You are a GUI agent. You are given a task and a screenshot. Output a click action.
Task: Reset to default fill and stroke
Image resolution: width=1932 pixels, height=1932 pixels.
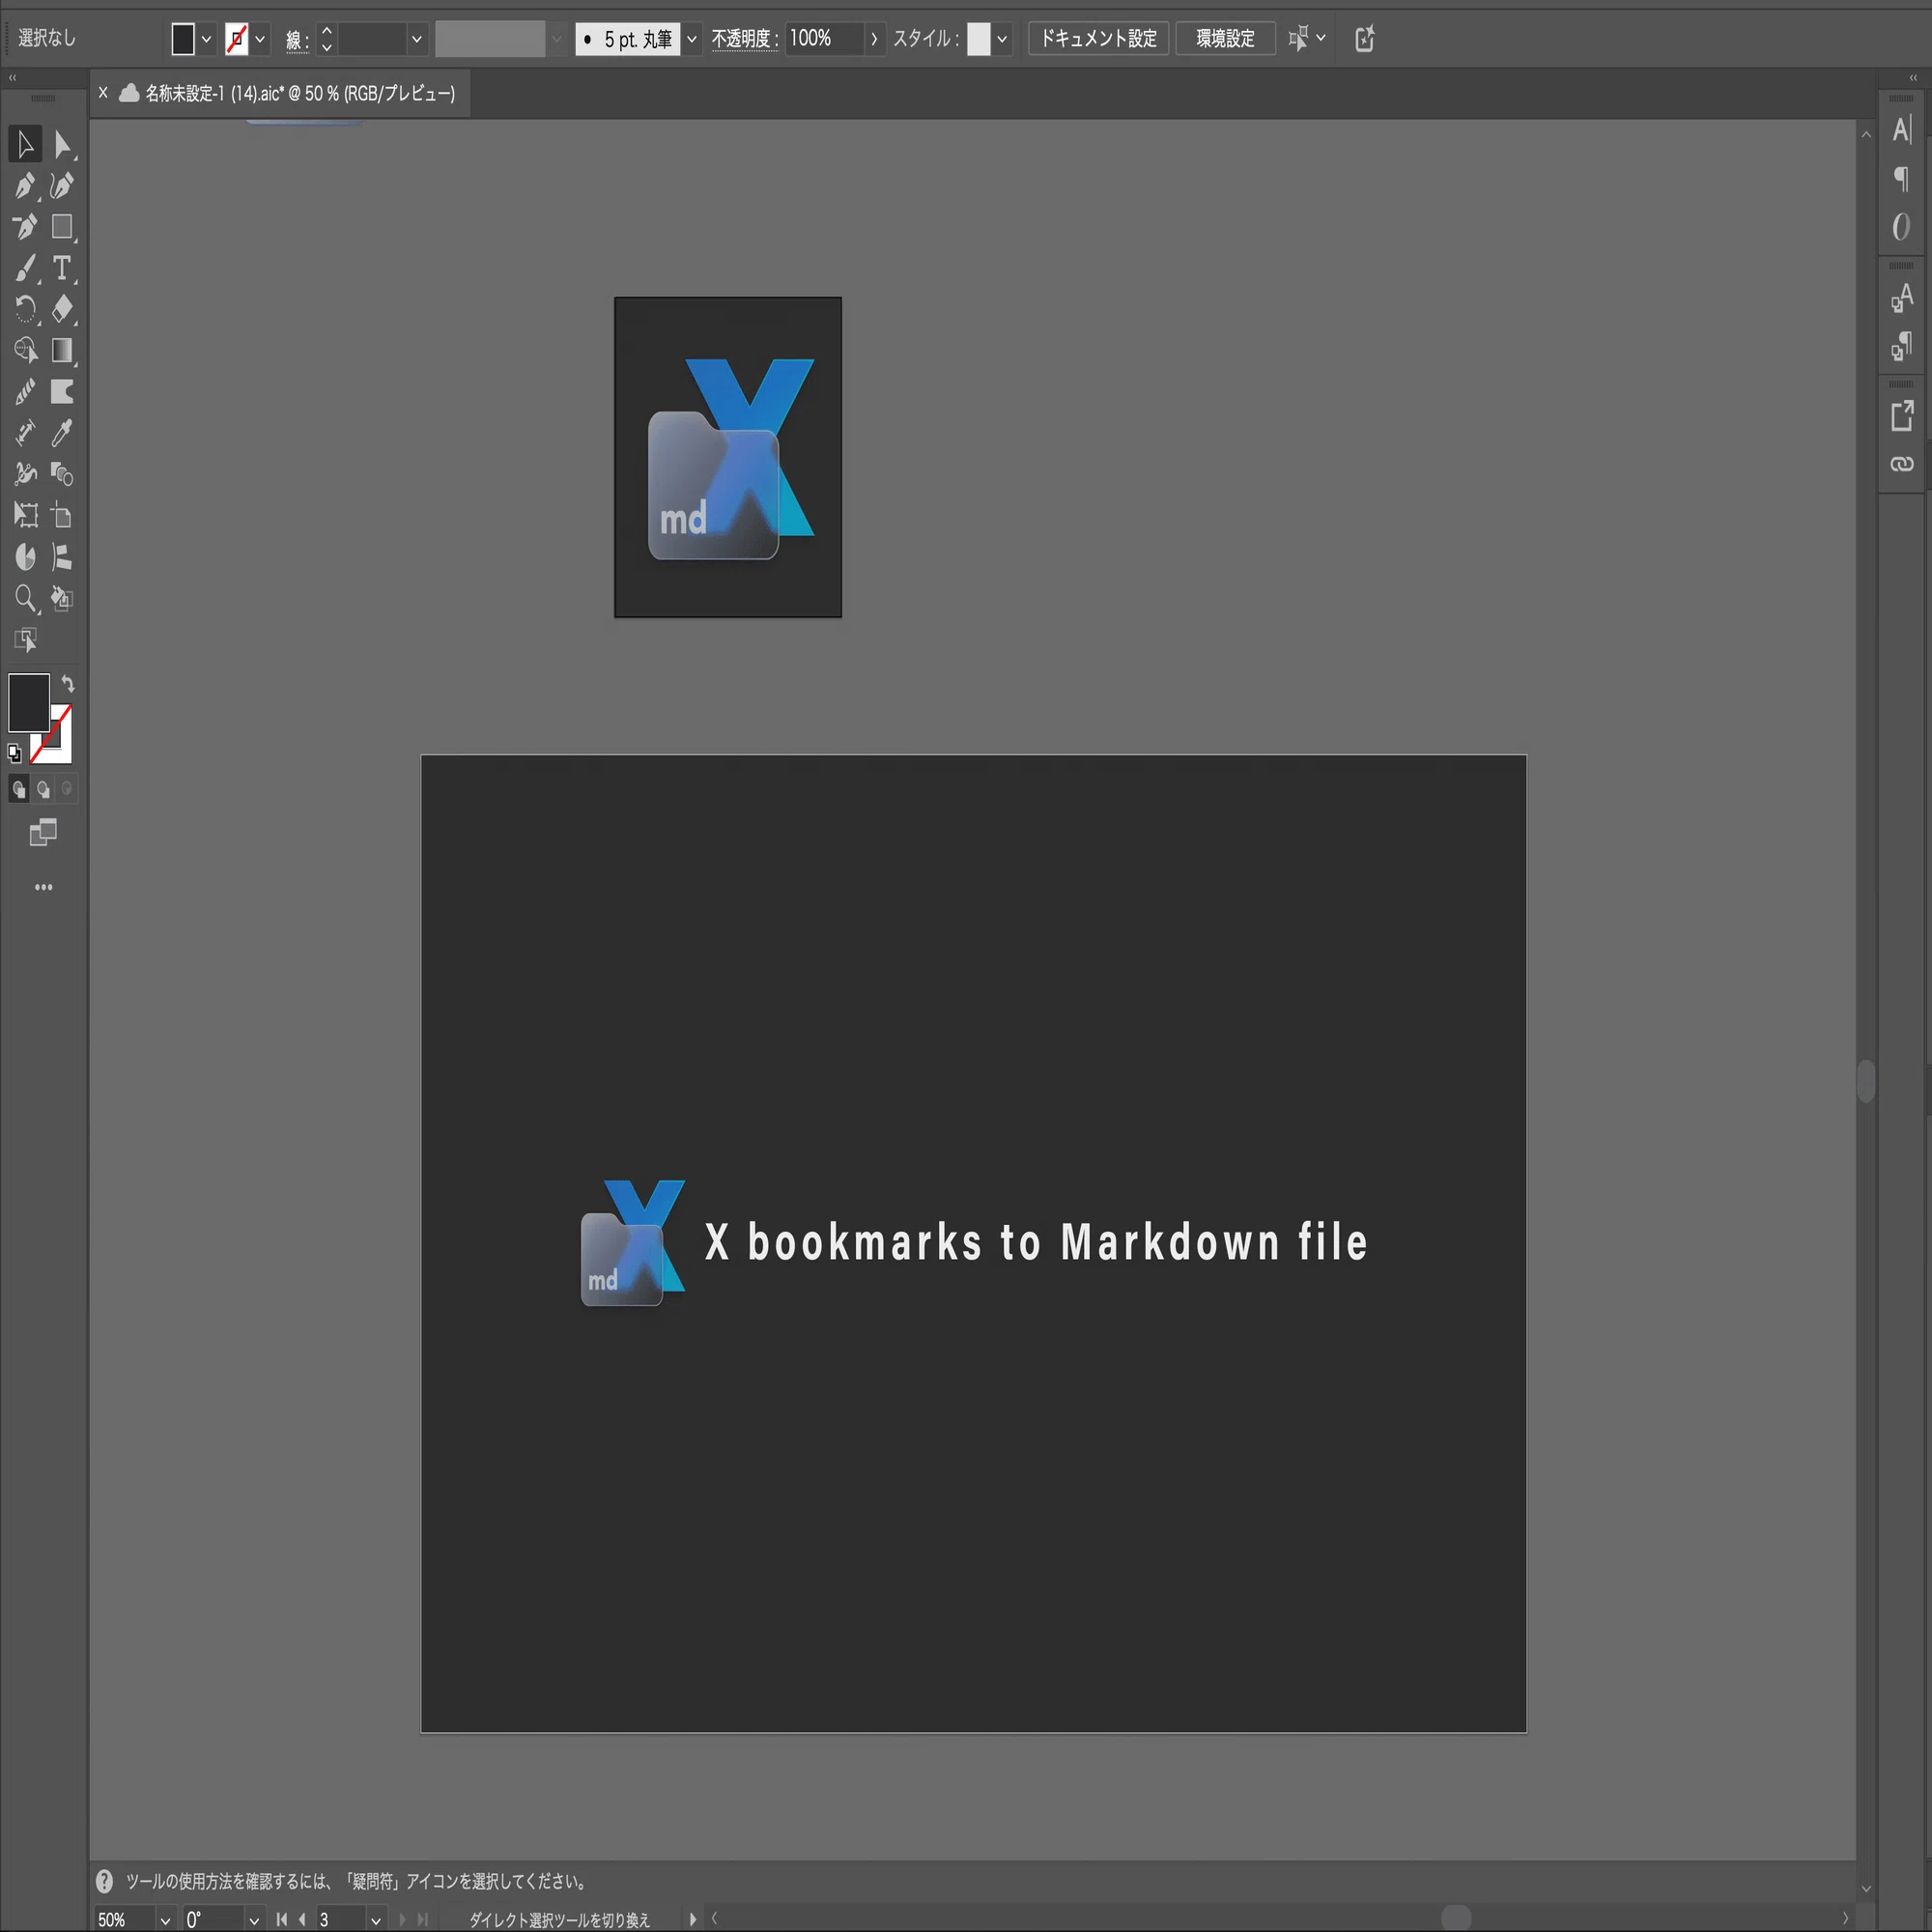pos(14,753)
